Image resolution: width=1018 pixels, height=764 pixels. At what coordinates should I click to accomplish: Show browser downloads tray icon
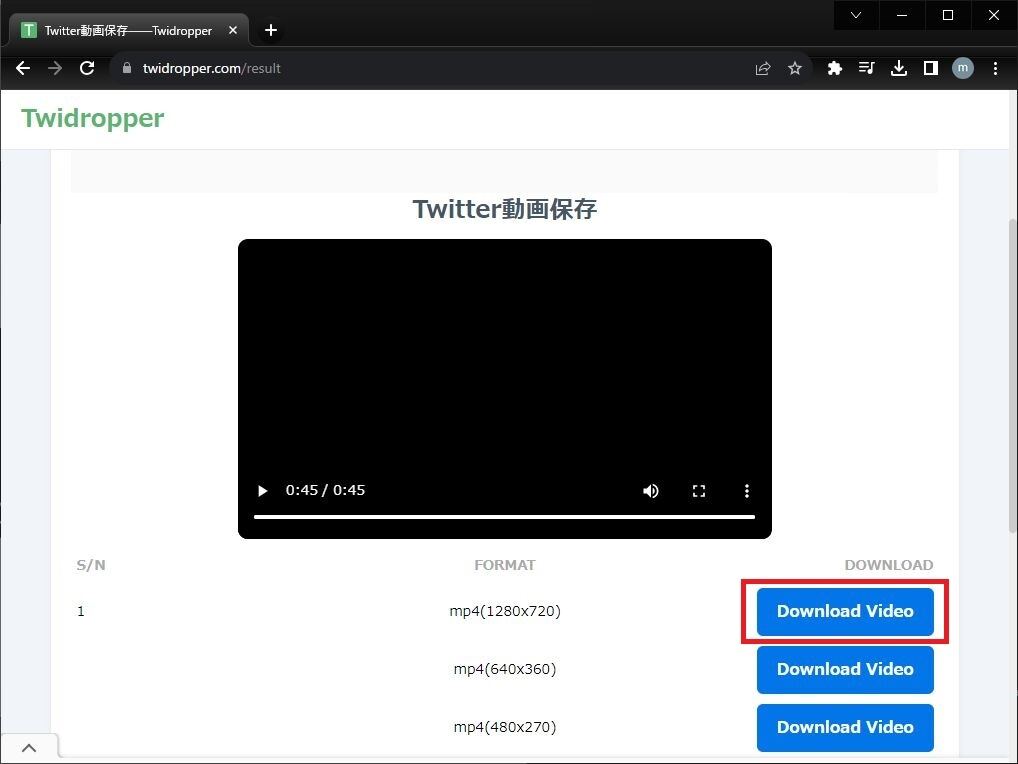click(x=899, y=68)
